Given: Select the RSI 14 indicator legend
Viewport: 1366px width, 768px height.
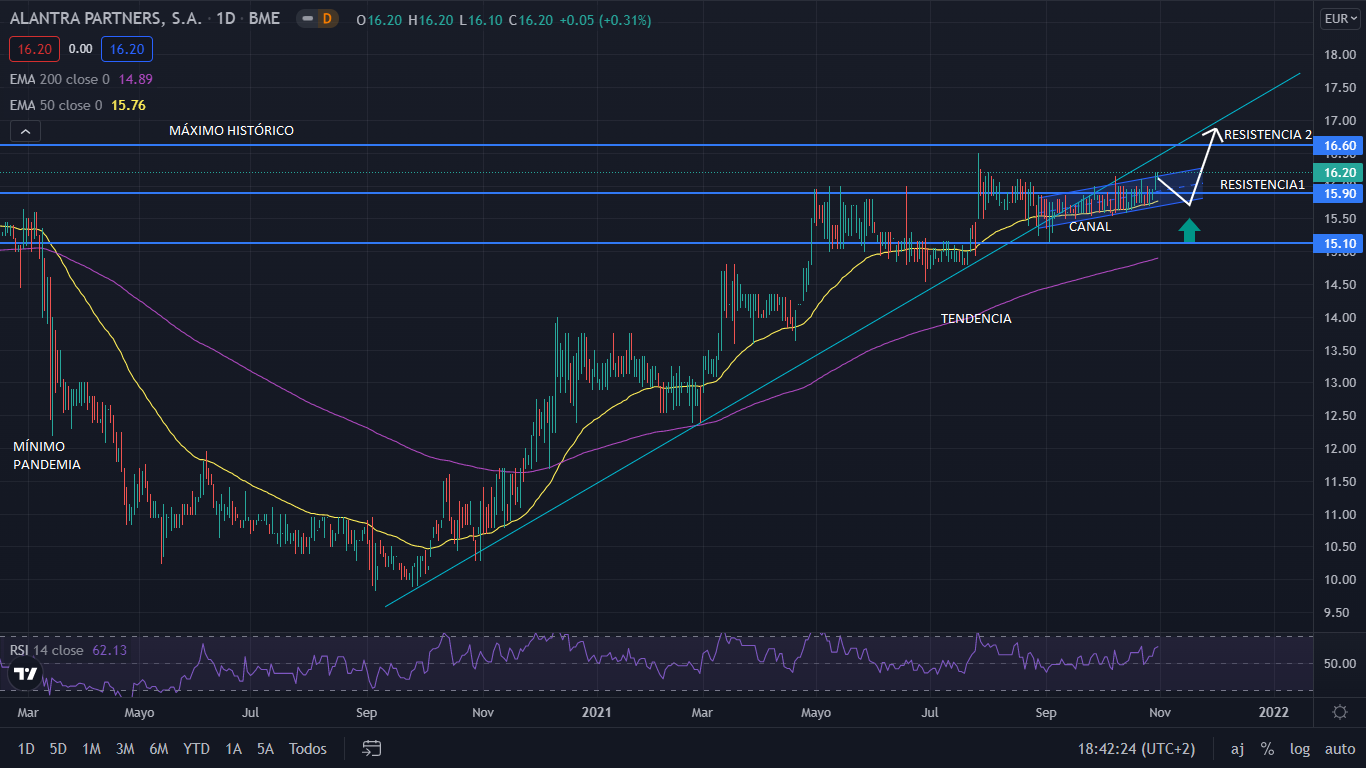Looking at the screenshot, I should pos(47,650).
